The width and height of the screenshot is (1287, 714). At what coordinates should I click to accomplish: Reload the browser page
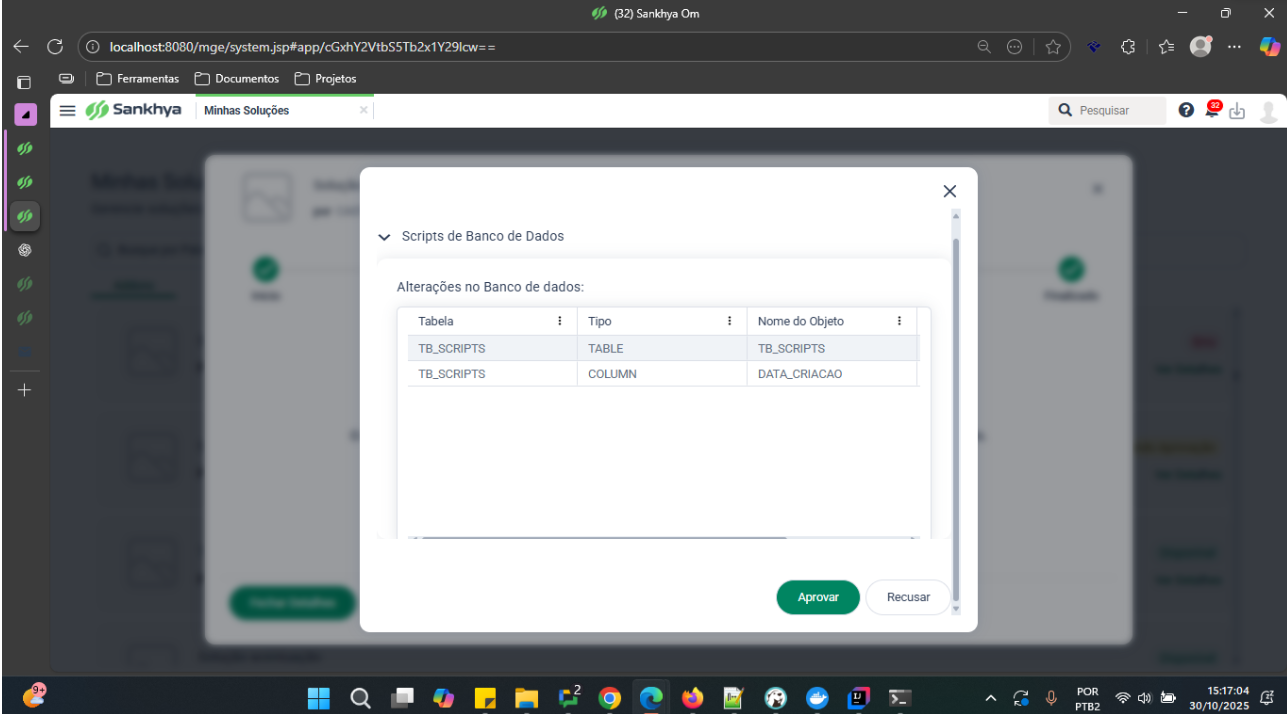pos(55,47)
